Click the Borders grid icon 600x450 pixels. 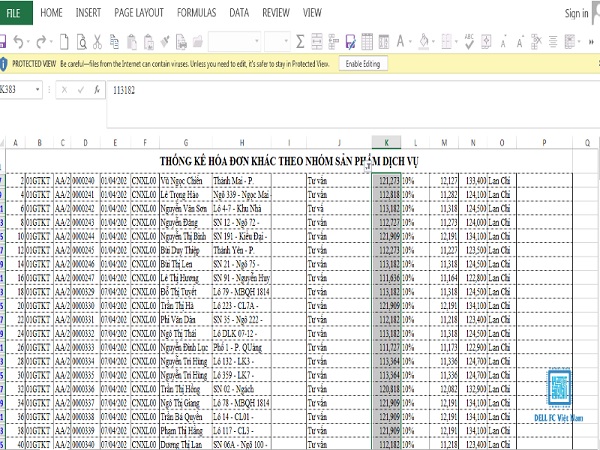pyautogui.click(x=446, y=41)
